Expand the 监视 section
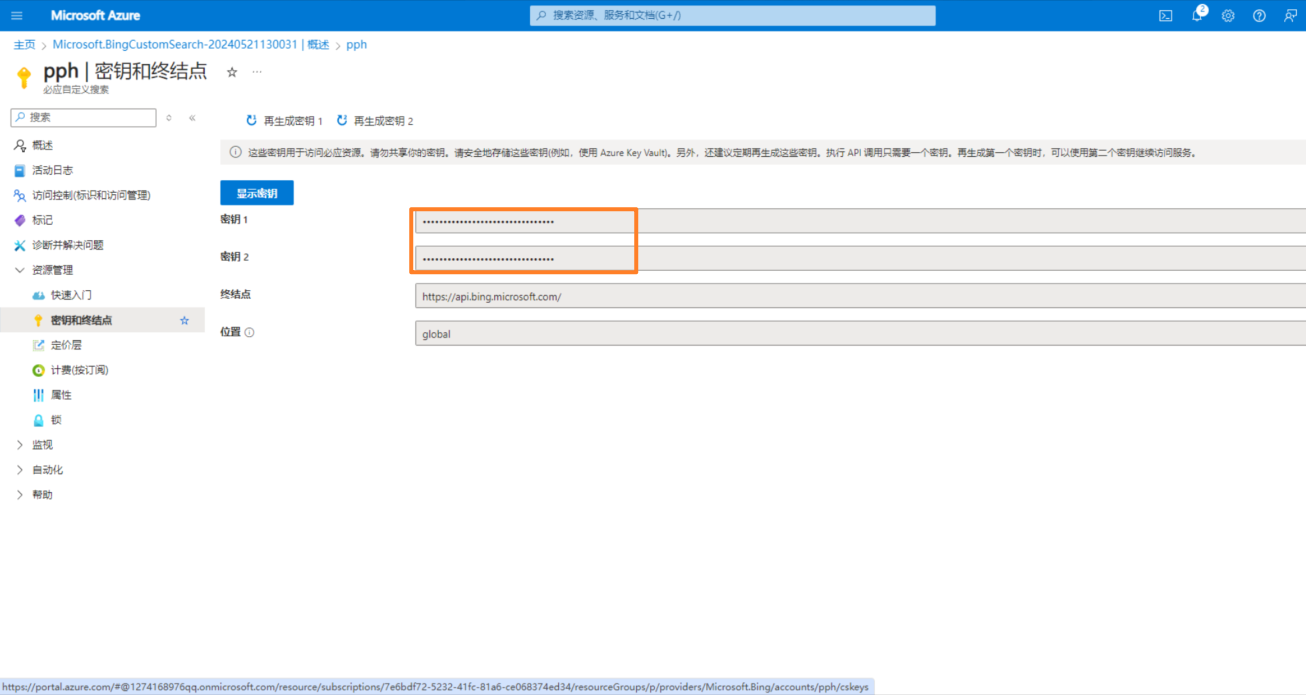The image size is (1306, 695). click(40, 444)
